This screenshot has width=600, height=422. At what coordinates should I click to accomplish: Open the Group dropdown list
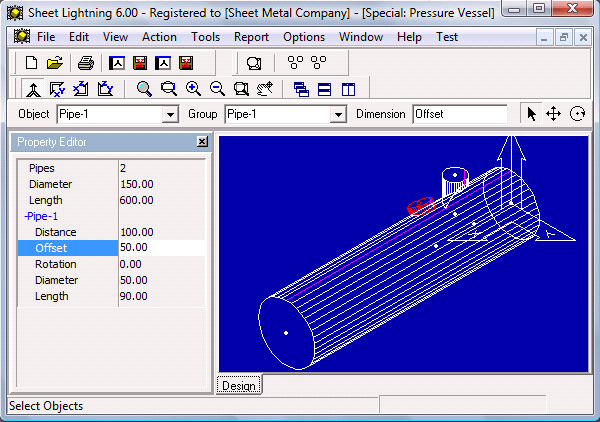[337, 114]
